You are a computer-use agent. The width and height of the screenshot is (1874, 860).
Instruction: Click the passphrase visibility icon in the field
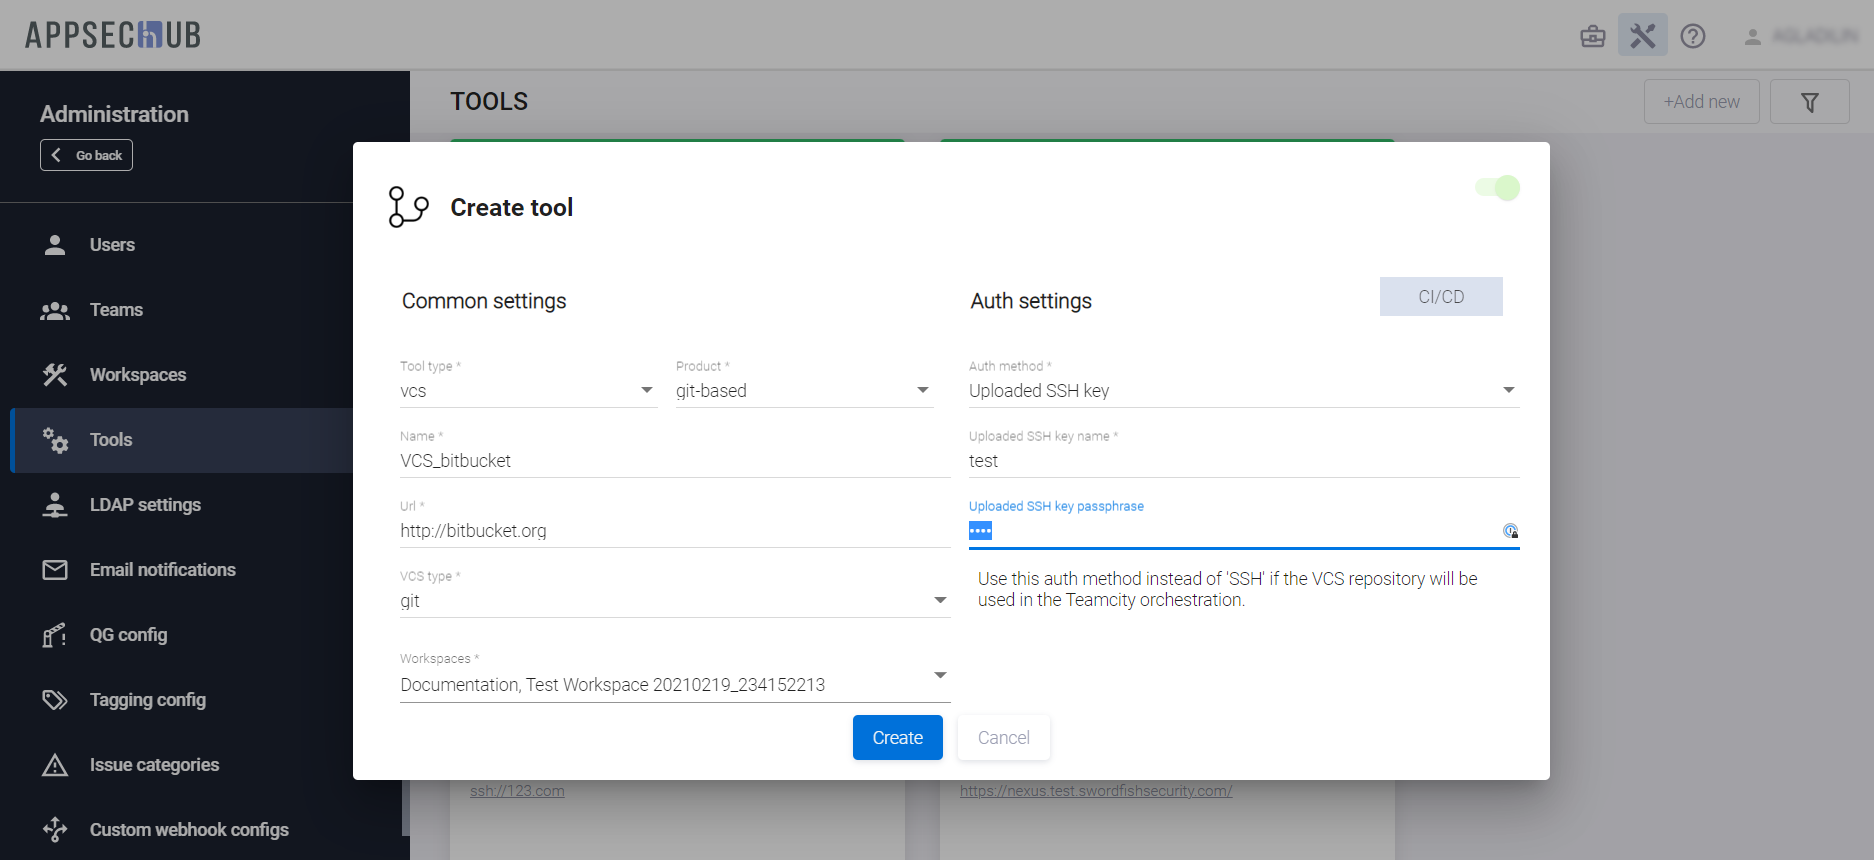1510,531
